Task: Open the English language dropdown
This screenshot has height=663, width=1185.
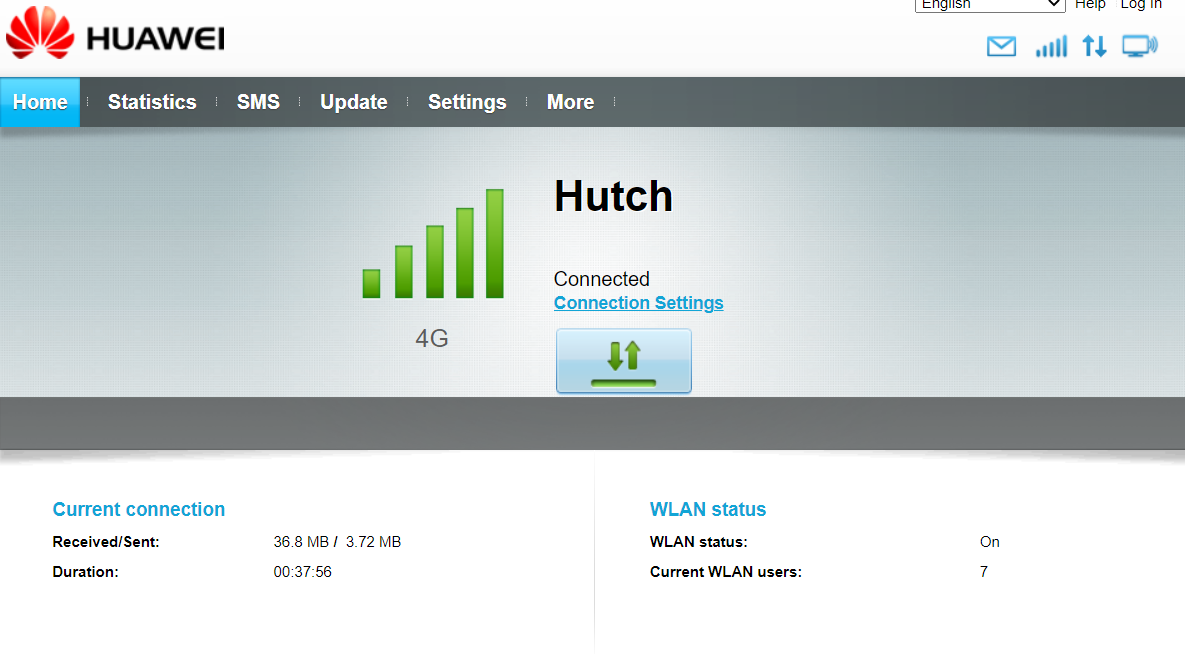Action: [x=990, y=5]
